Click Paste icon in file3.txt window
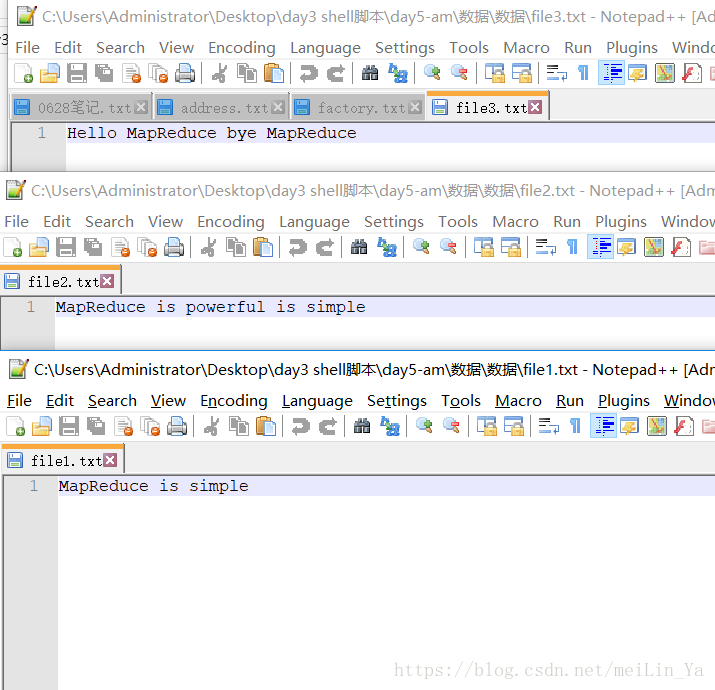The image size is (715, 690). [x=274, y=73]
